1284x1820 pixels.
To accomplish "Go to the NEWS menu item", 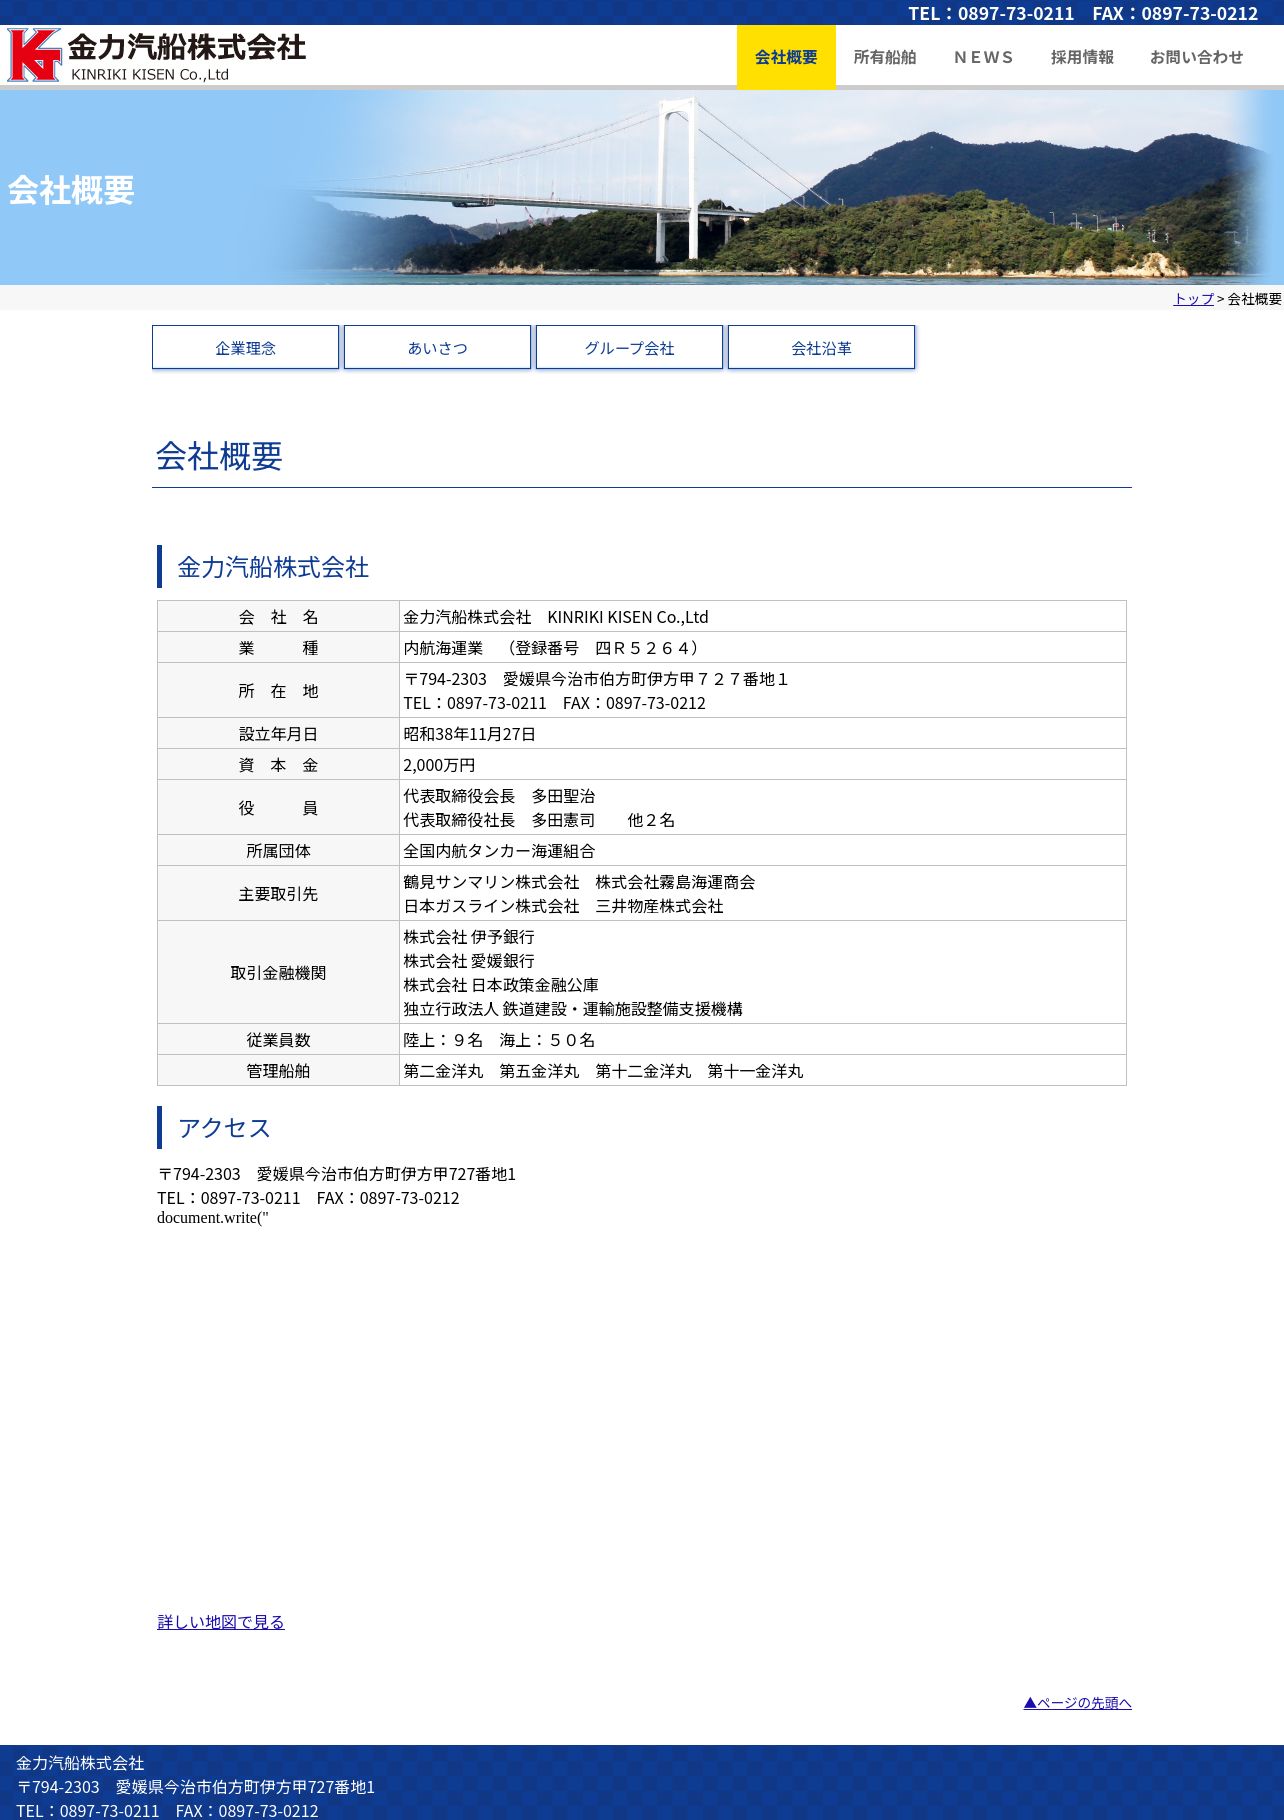I will (x=983, y=57).
